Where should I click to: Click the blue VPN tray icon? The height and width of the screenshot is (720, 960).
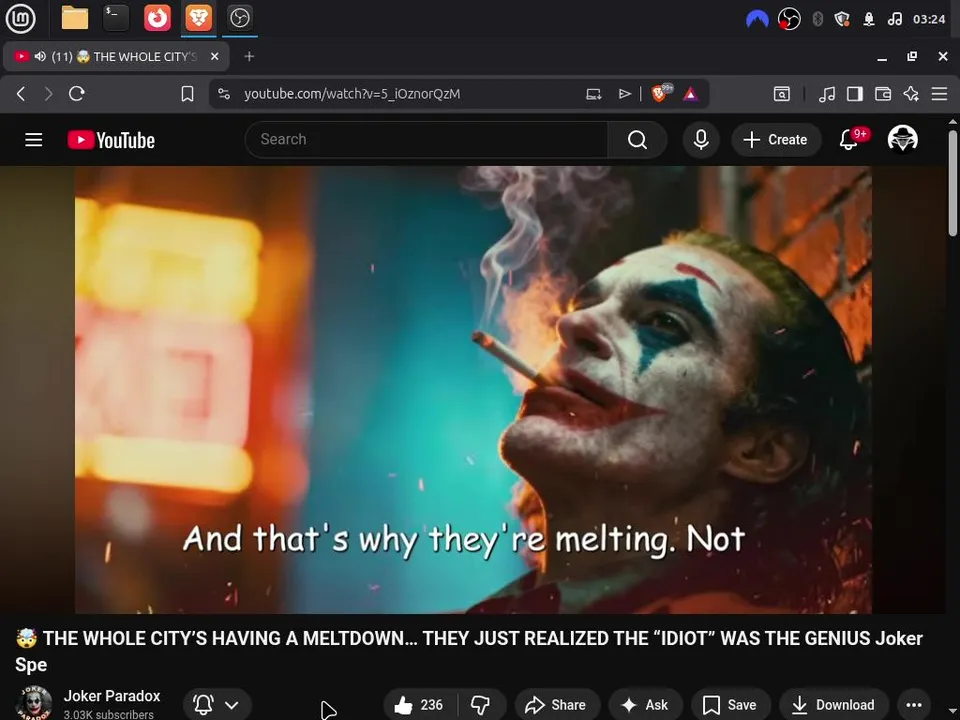point(757,20)
